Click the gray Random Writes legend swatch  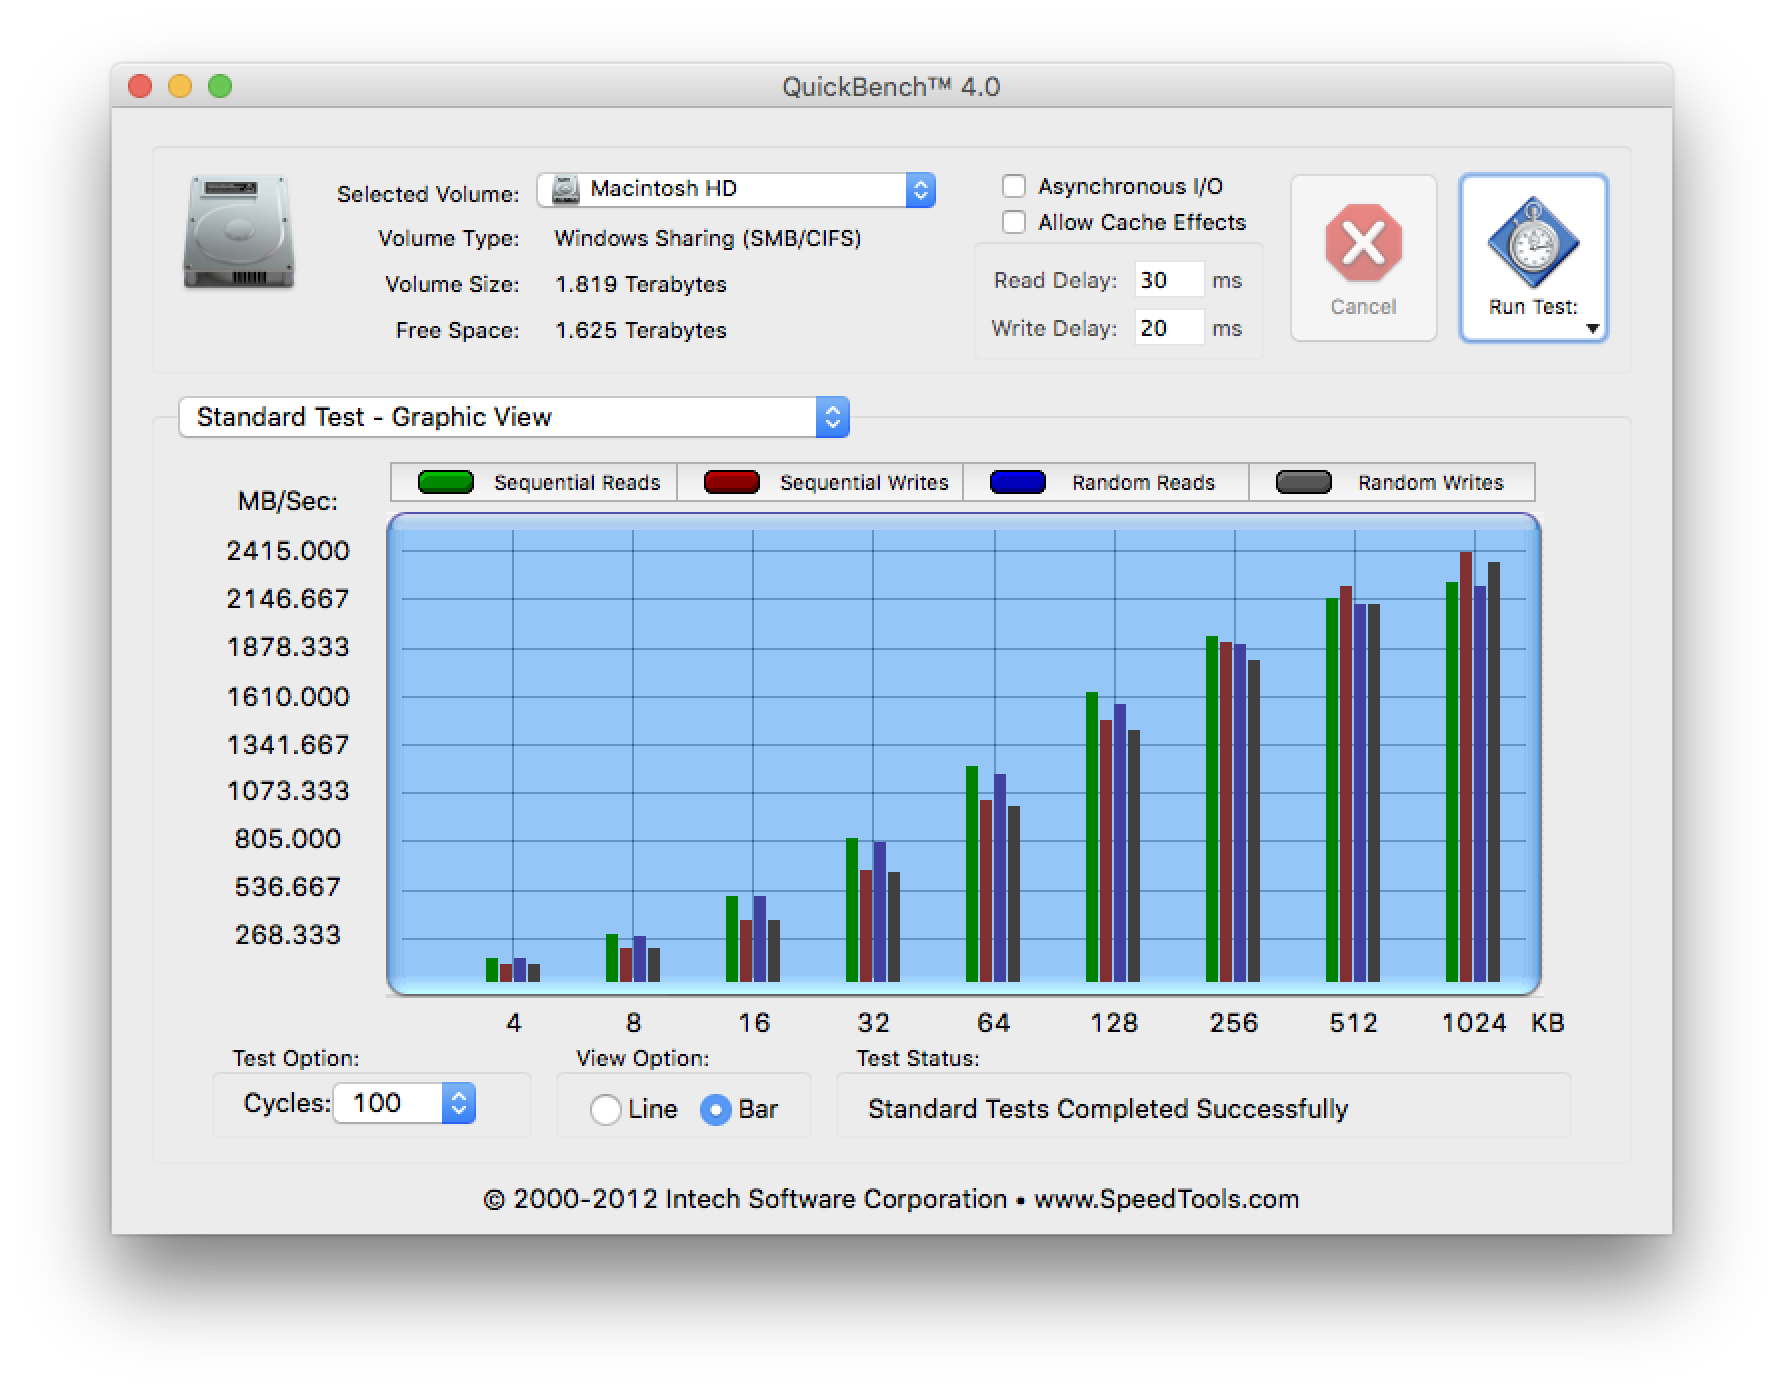[1304, 483]
